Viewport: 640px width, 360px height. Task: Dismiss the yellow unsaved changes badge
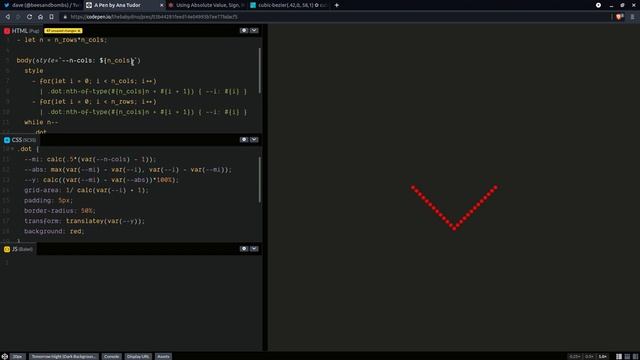[63, 31]
